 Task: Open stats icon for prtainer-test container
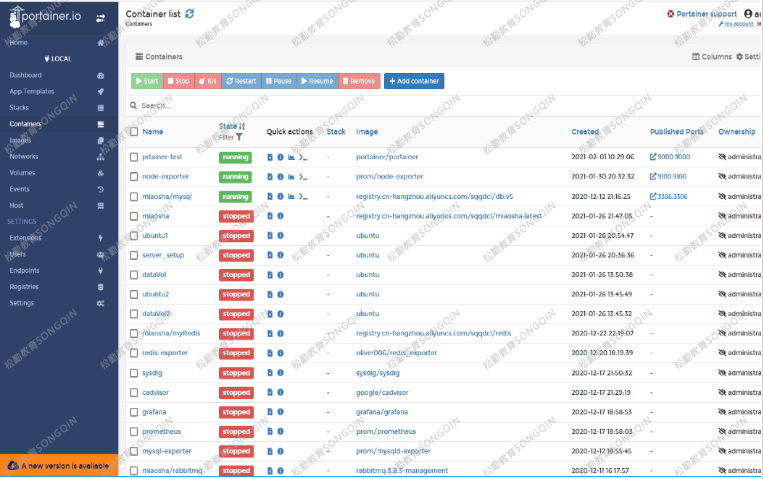click(291, 157)
